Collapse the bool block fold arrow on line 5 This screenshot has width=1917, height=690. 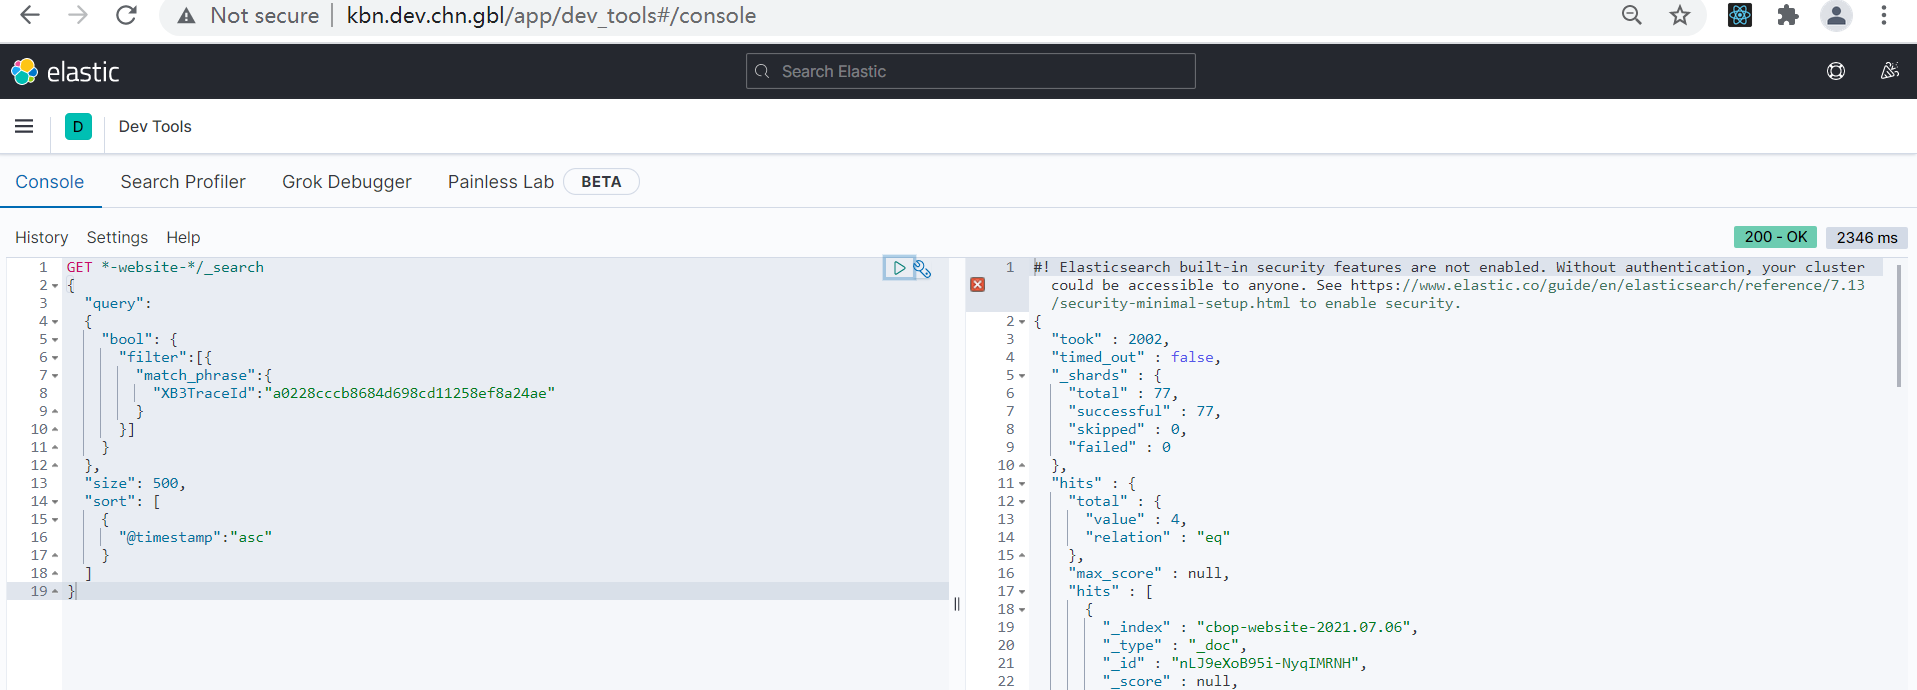pos(55,340)
